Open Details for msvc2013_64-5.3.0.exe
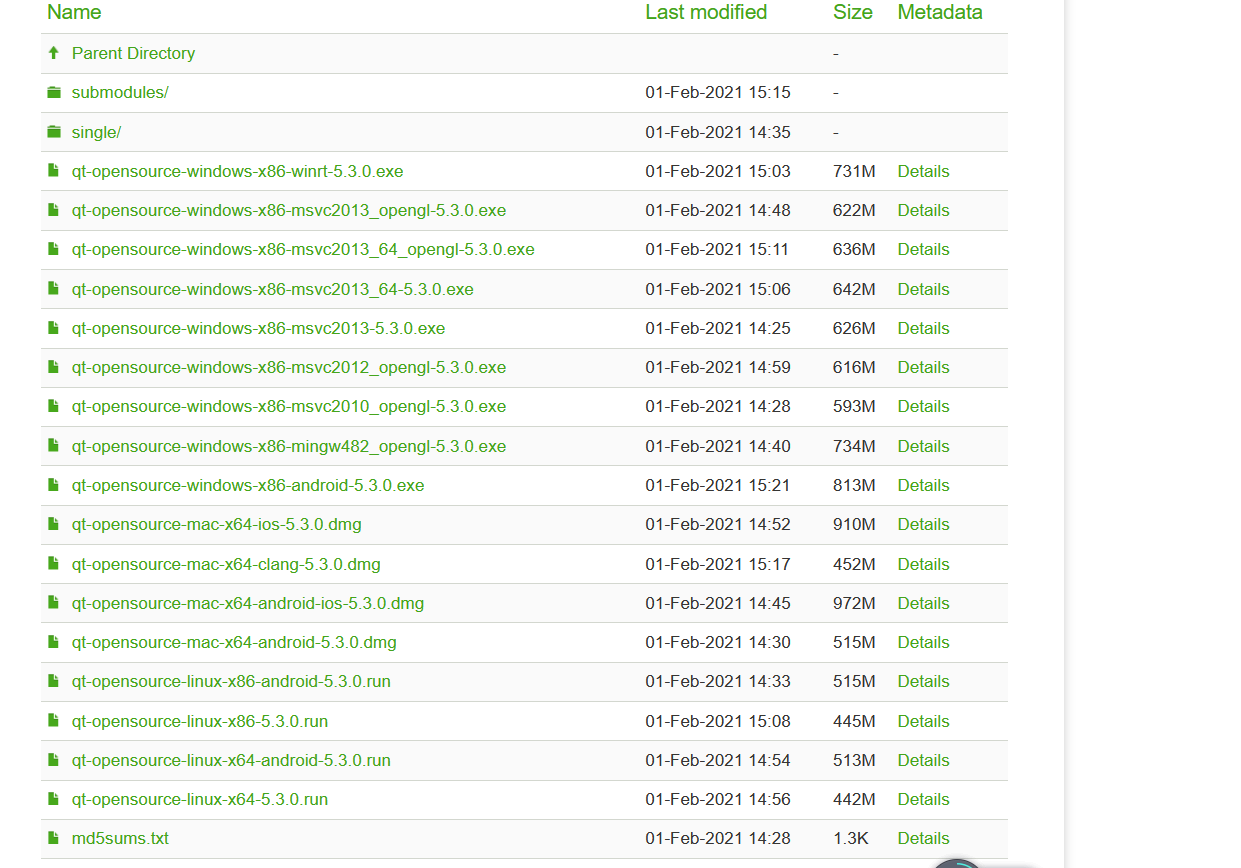This screenshot has width=1241, height=868. coord(923,289)
